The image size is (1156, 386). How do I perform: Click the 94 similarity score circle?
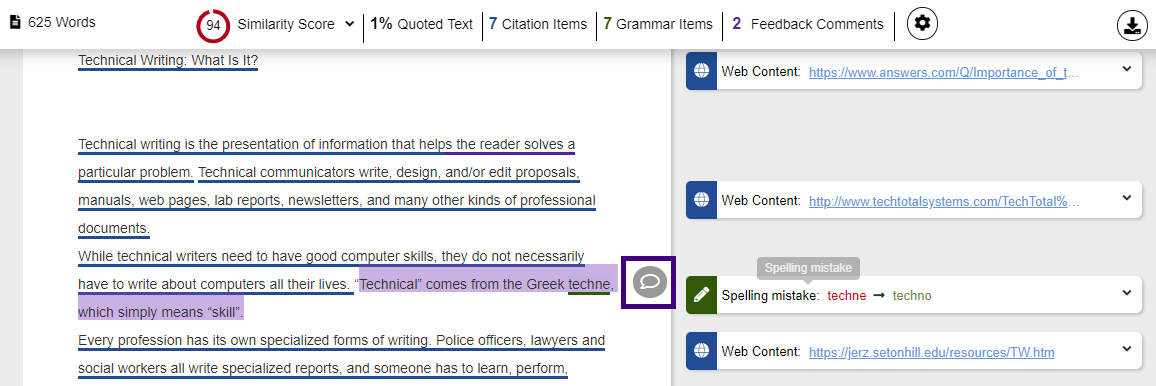click(213, 25)
